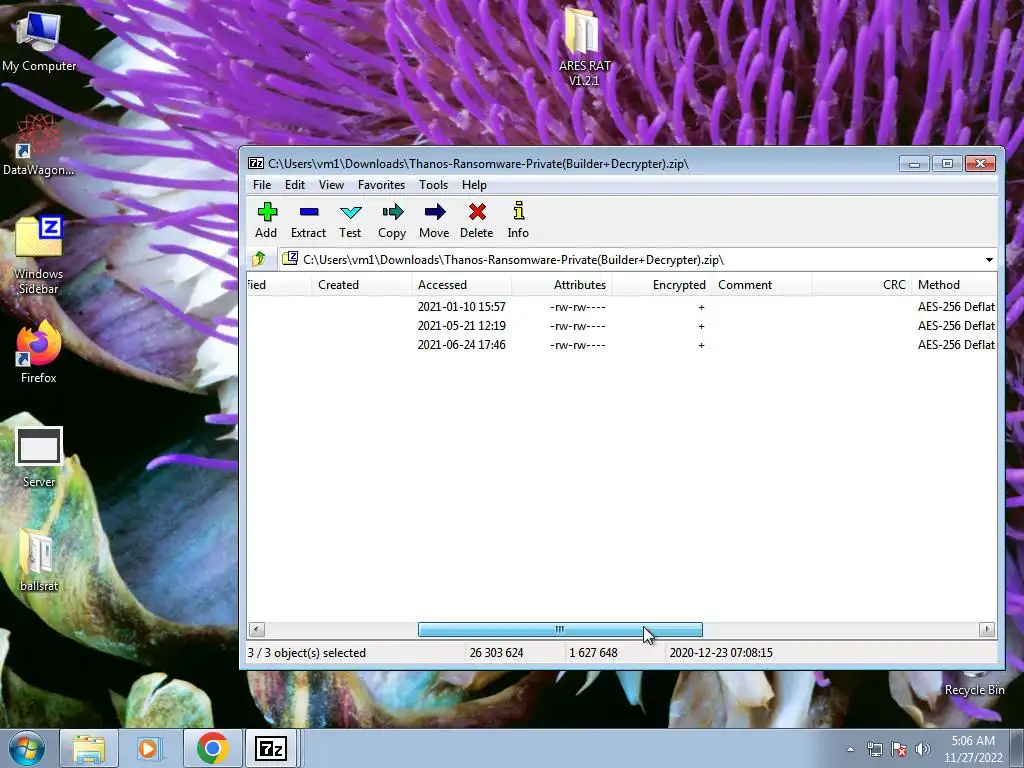Click the Info toolbar icon
1024x768 pixels.
pyautogui.click(x=518, y=220)
